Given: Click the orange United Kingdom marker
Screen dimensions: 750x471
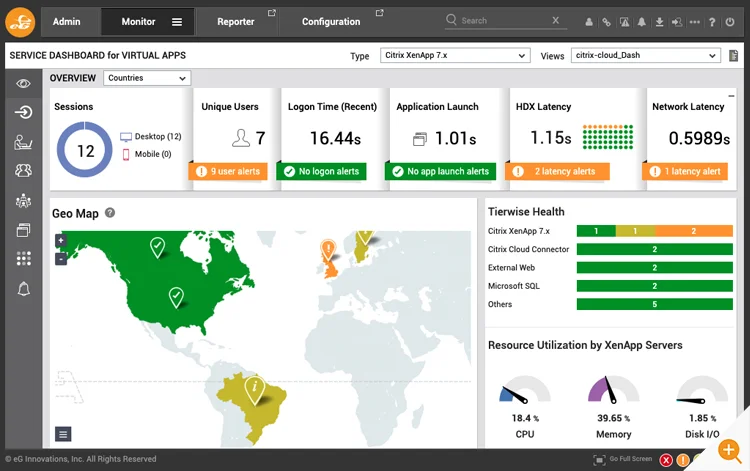Looking at the screenshot, I should (x=328, y=250).
